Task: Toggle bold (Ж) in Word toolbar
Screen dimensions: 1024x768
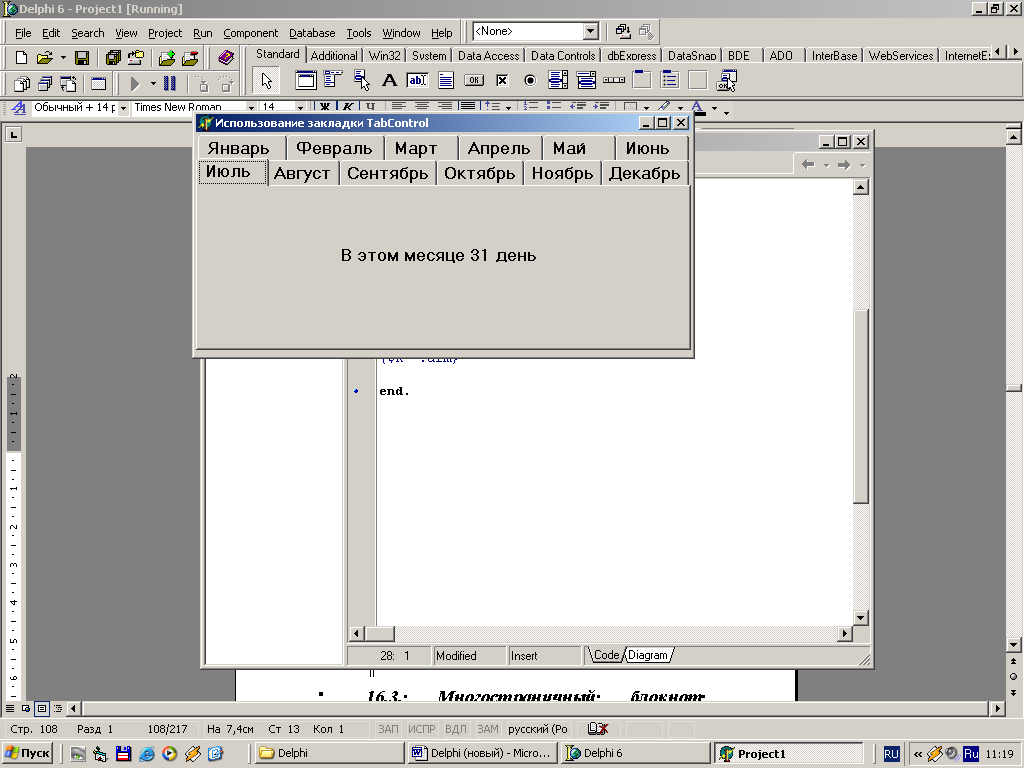Action: point(325,106)
